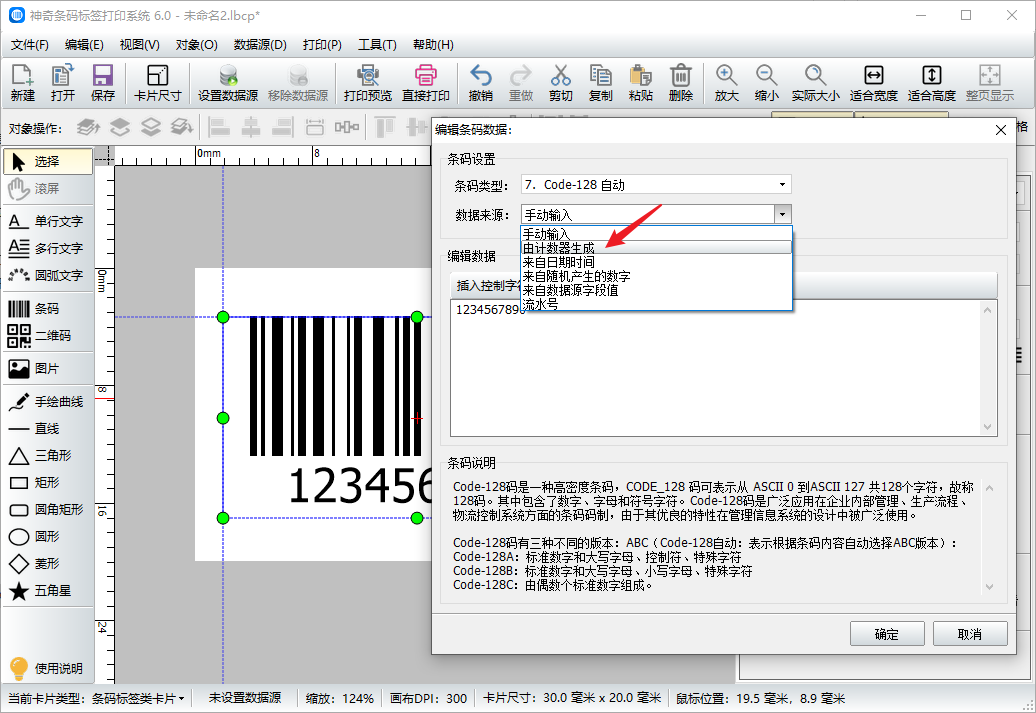The width and height of the screenshot is (1036, 713).
Task: Delete object with the 删除 trash icon
Action: pyautogui.click(x=681, y=83)
